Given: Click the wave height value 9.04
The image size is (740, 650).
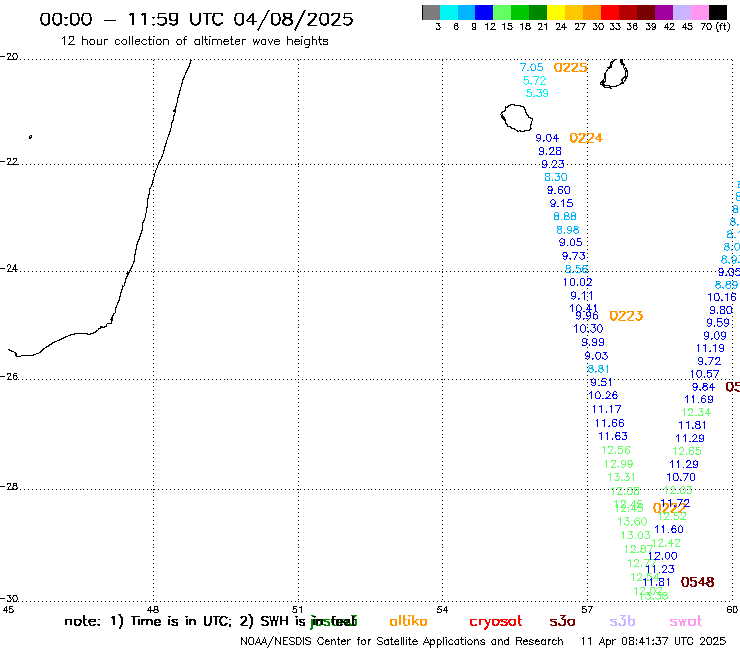Looking at the screenshot, I should click(x=547, y=138).
